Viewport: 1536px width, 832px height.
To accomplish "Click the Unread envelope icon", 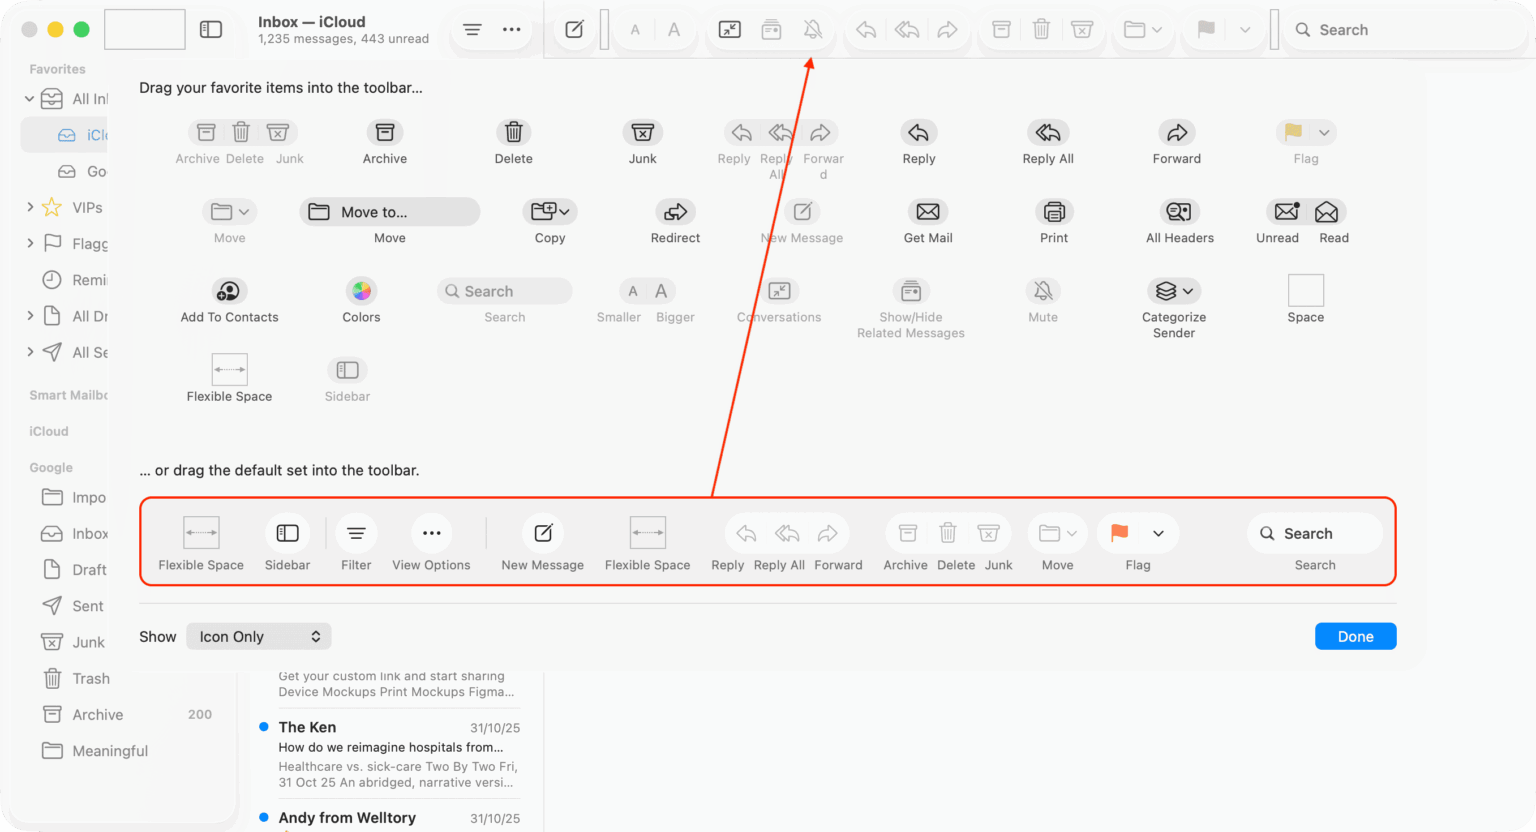I will pos(1286,212).
